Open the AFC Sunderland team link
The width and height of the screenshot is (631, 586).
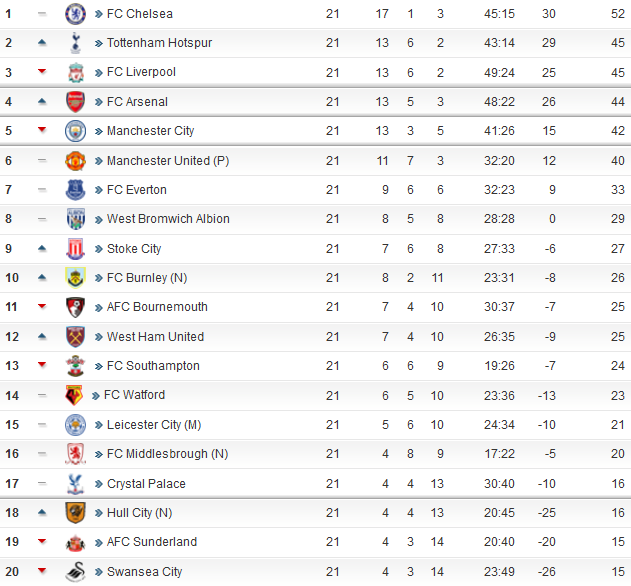[x=152, y=542]
